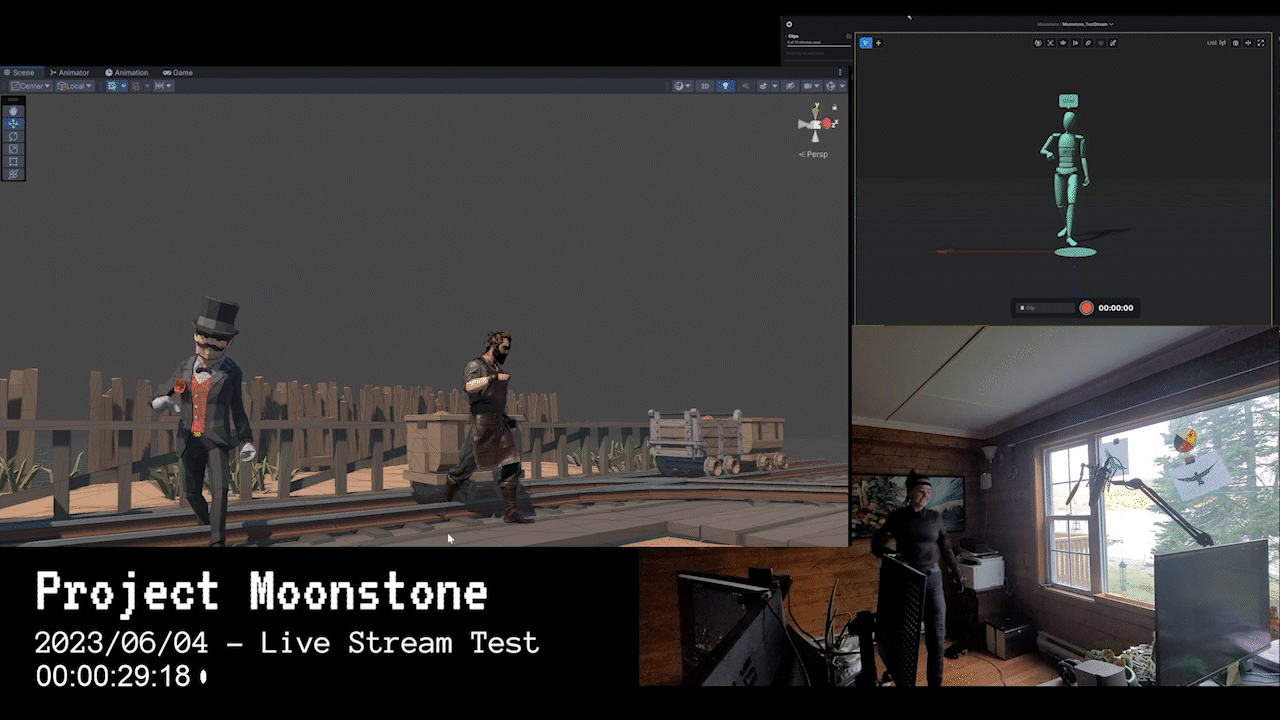Viewport: 1280px width, 720px height.
Task: Select the Move tool
Action: point(13,124)
